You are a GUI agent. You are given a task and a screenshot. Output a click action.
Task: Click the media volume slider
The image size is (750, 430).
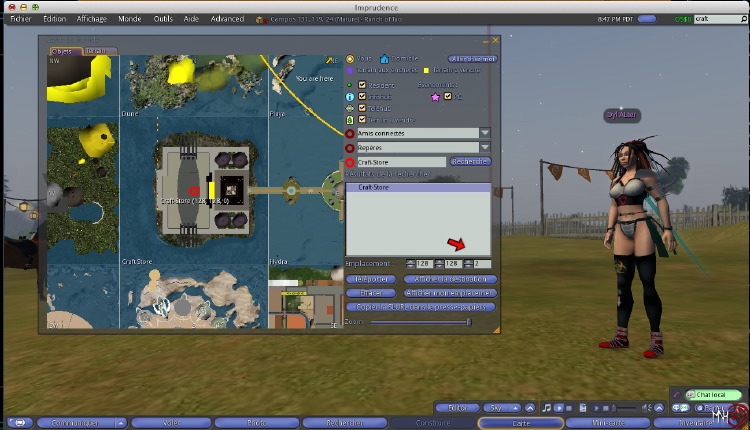tap(623, 408)
